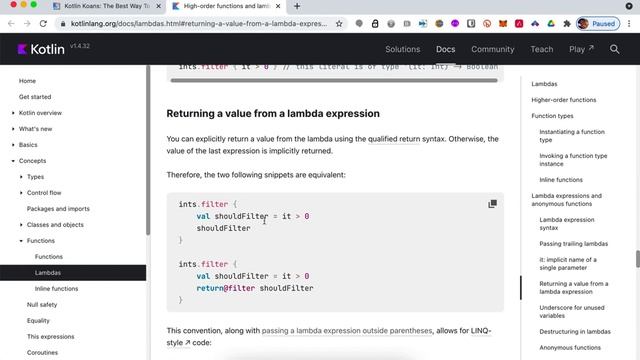Open the Chrome three-dot menu
Viewport: 640px width, 360px height.
coord(629,24)
